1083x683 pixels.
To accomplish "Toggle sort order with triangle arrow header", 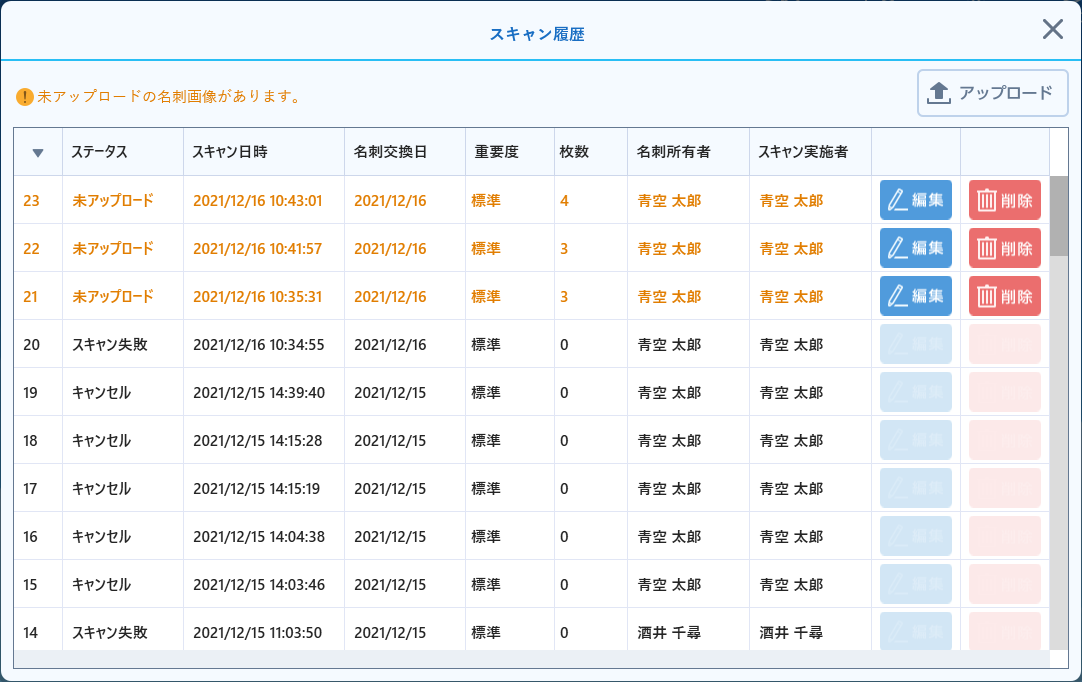I will 38,153.
